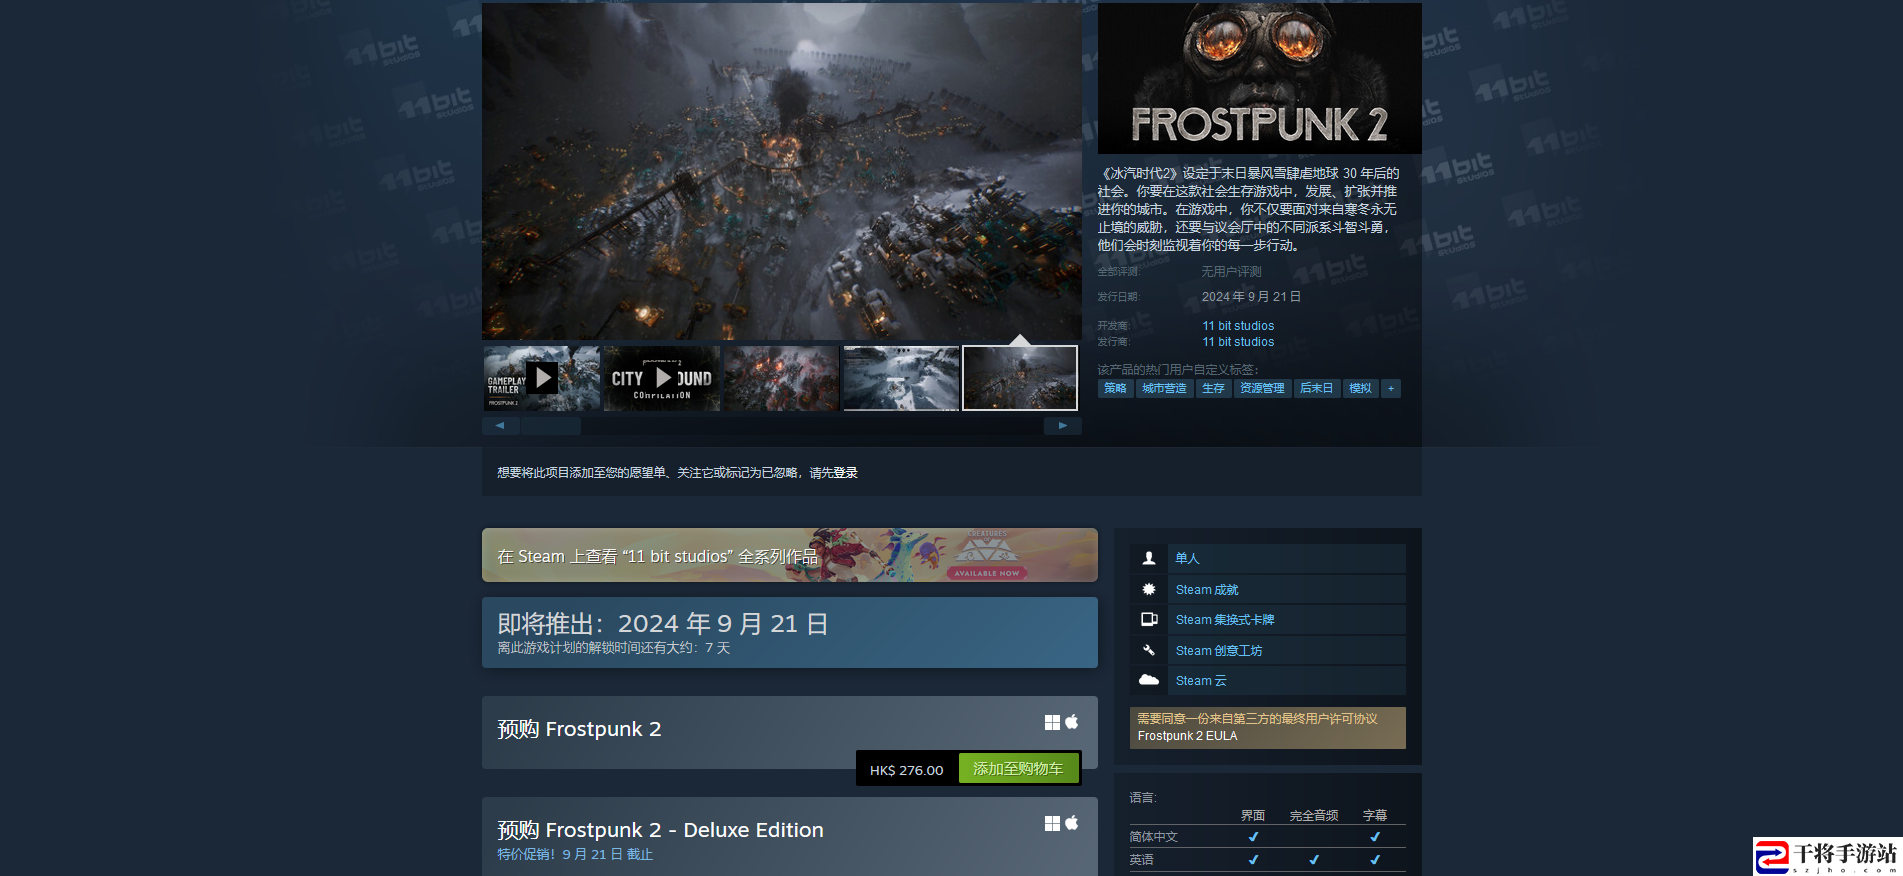
Task: Select the 策略 tag
Action: tap(1115, 389)
